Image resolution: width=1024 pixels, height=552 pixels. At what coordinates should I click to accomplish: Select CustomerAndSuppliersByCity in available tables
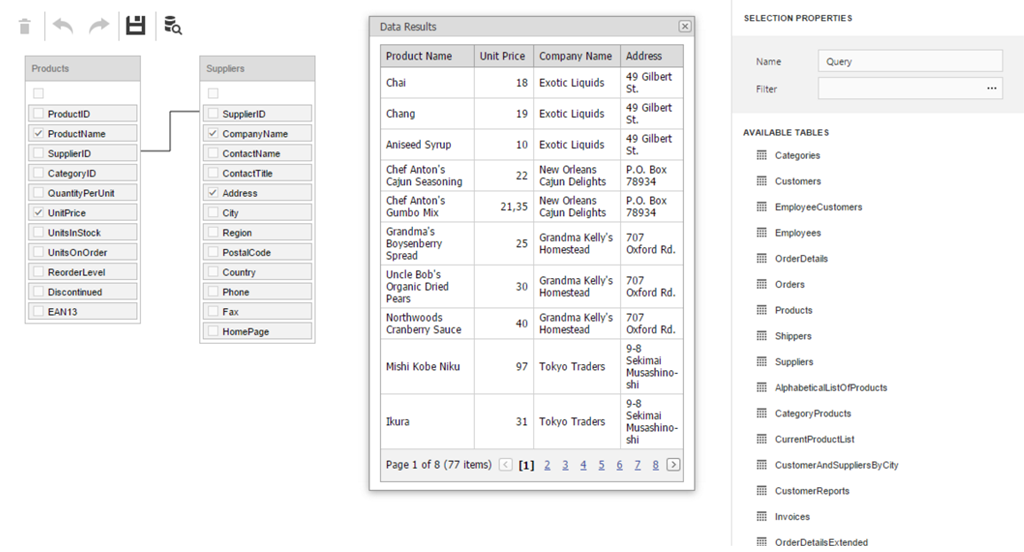point(836,465)
